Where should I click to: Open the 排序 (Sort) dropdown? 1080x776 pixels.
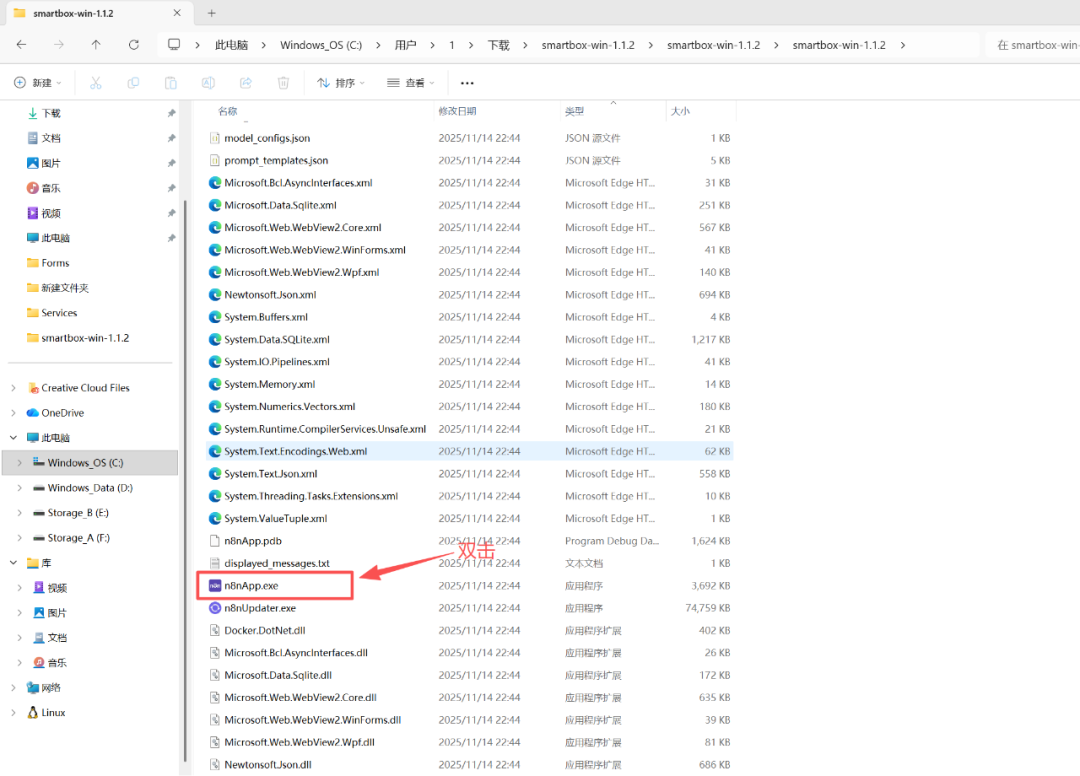341,83
